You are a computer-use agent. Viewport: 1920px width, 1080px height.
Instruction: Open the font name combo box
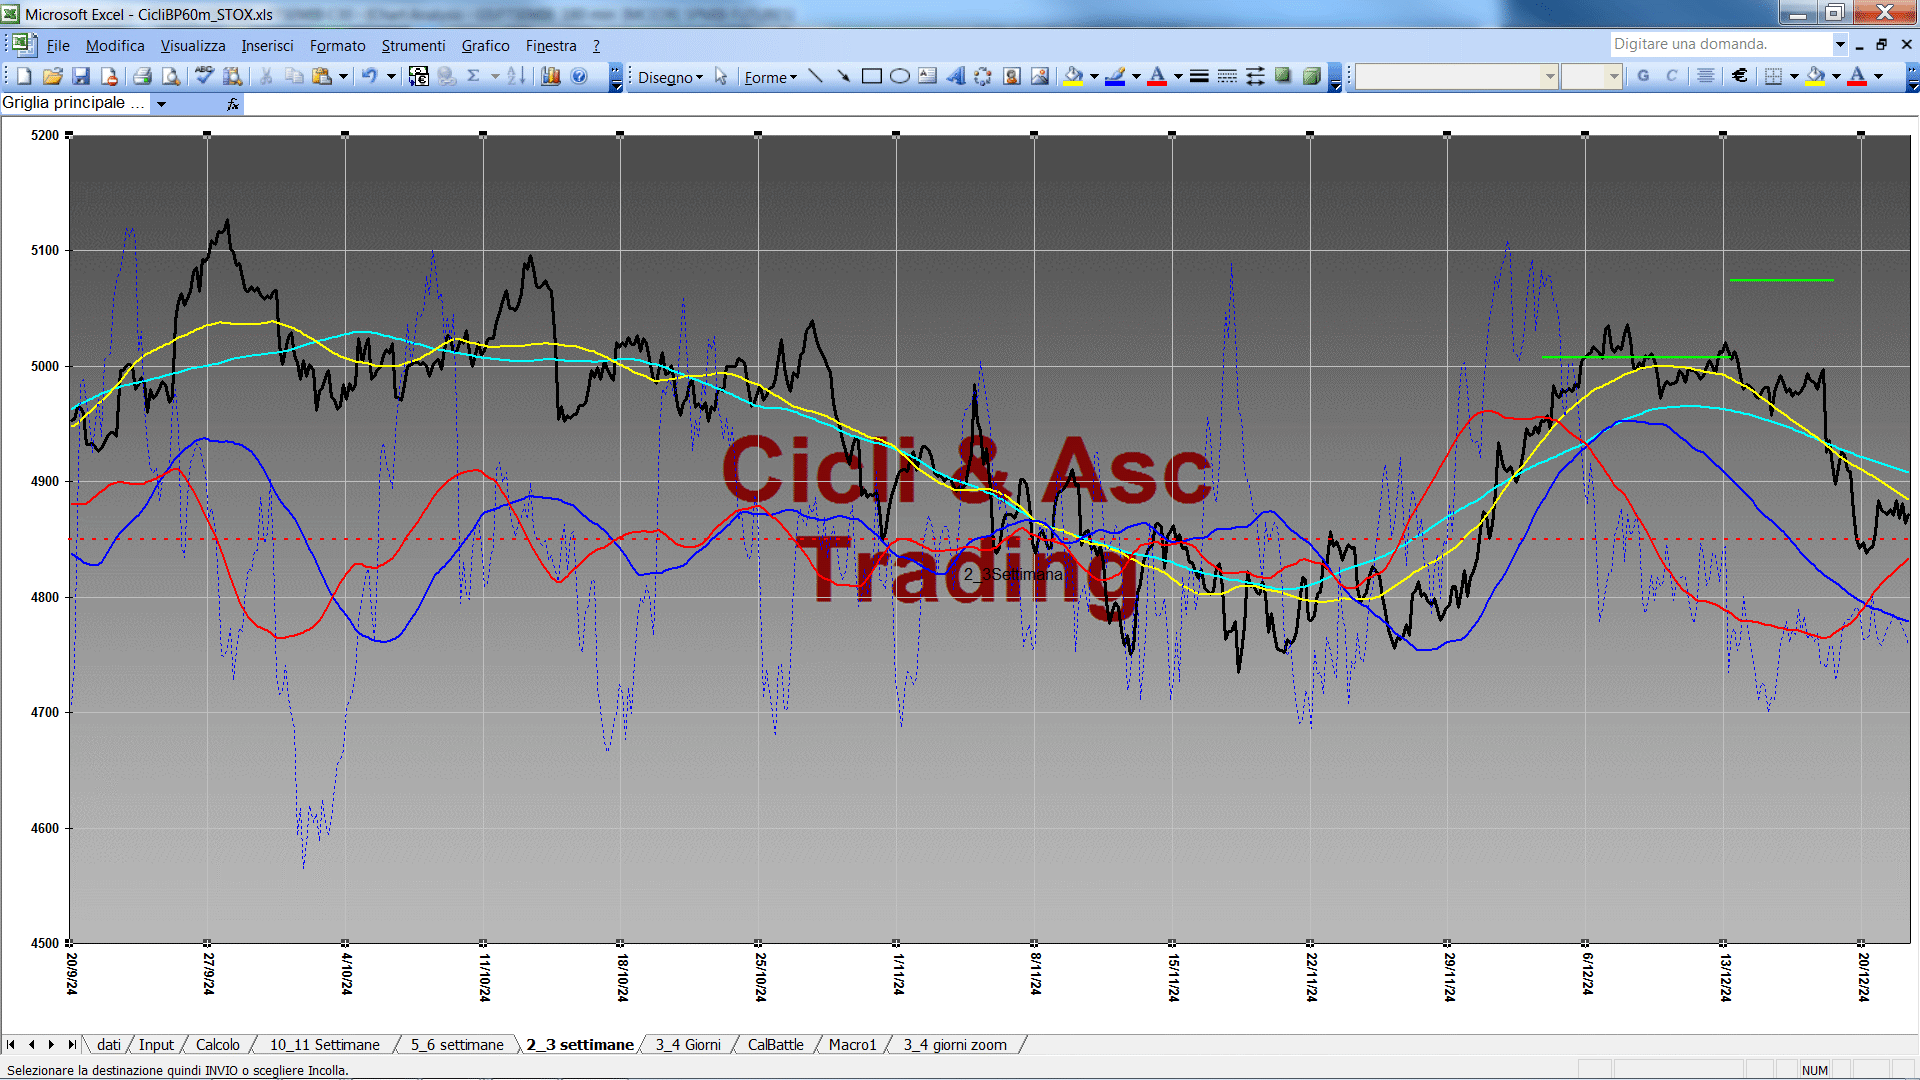point(1456,76)
